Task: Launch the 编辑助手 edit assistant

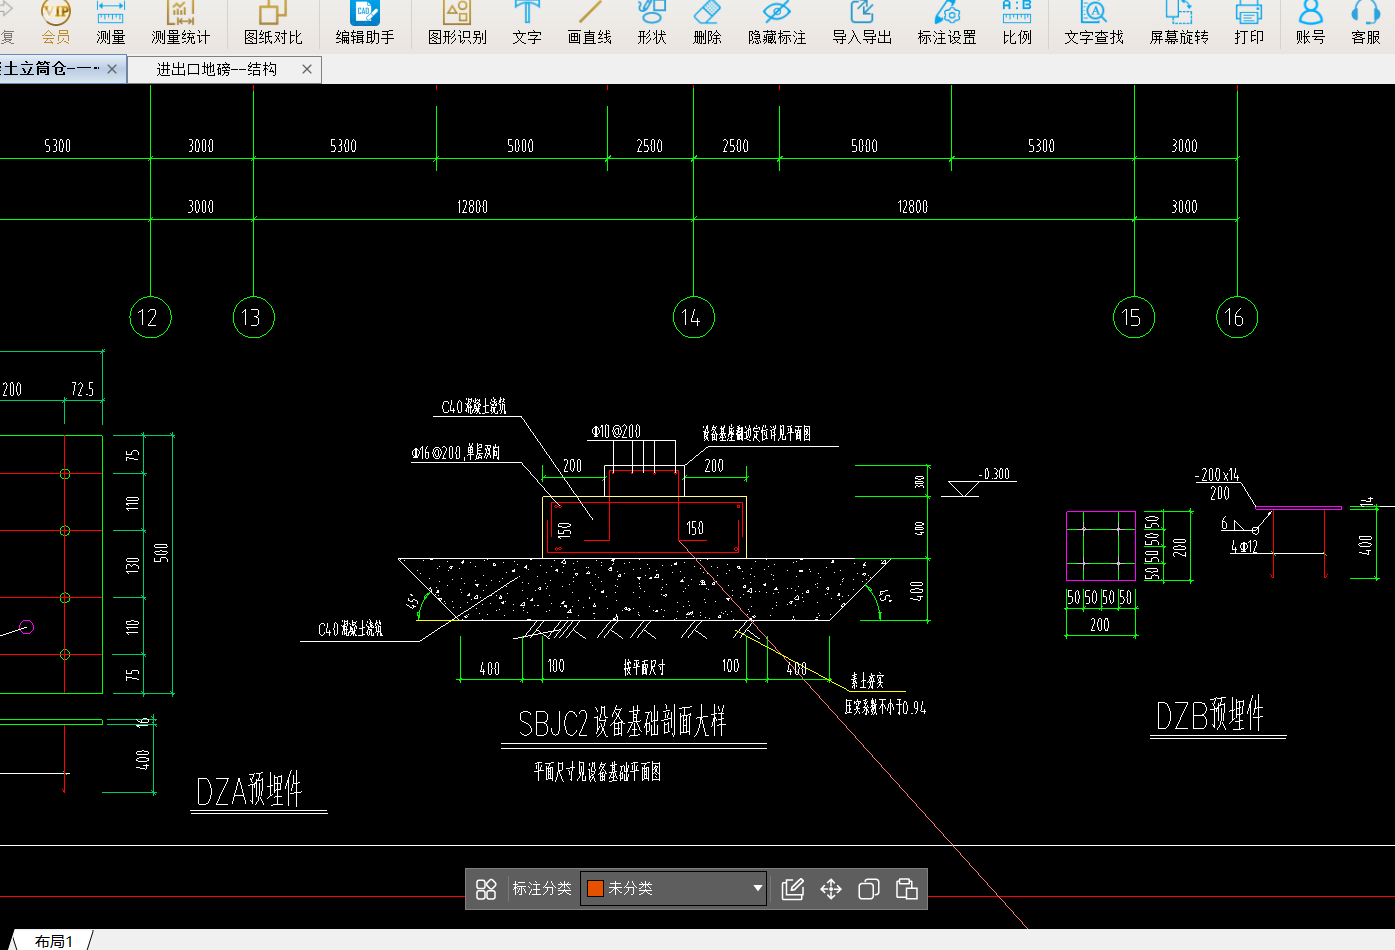Action: [365, 23]
